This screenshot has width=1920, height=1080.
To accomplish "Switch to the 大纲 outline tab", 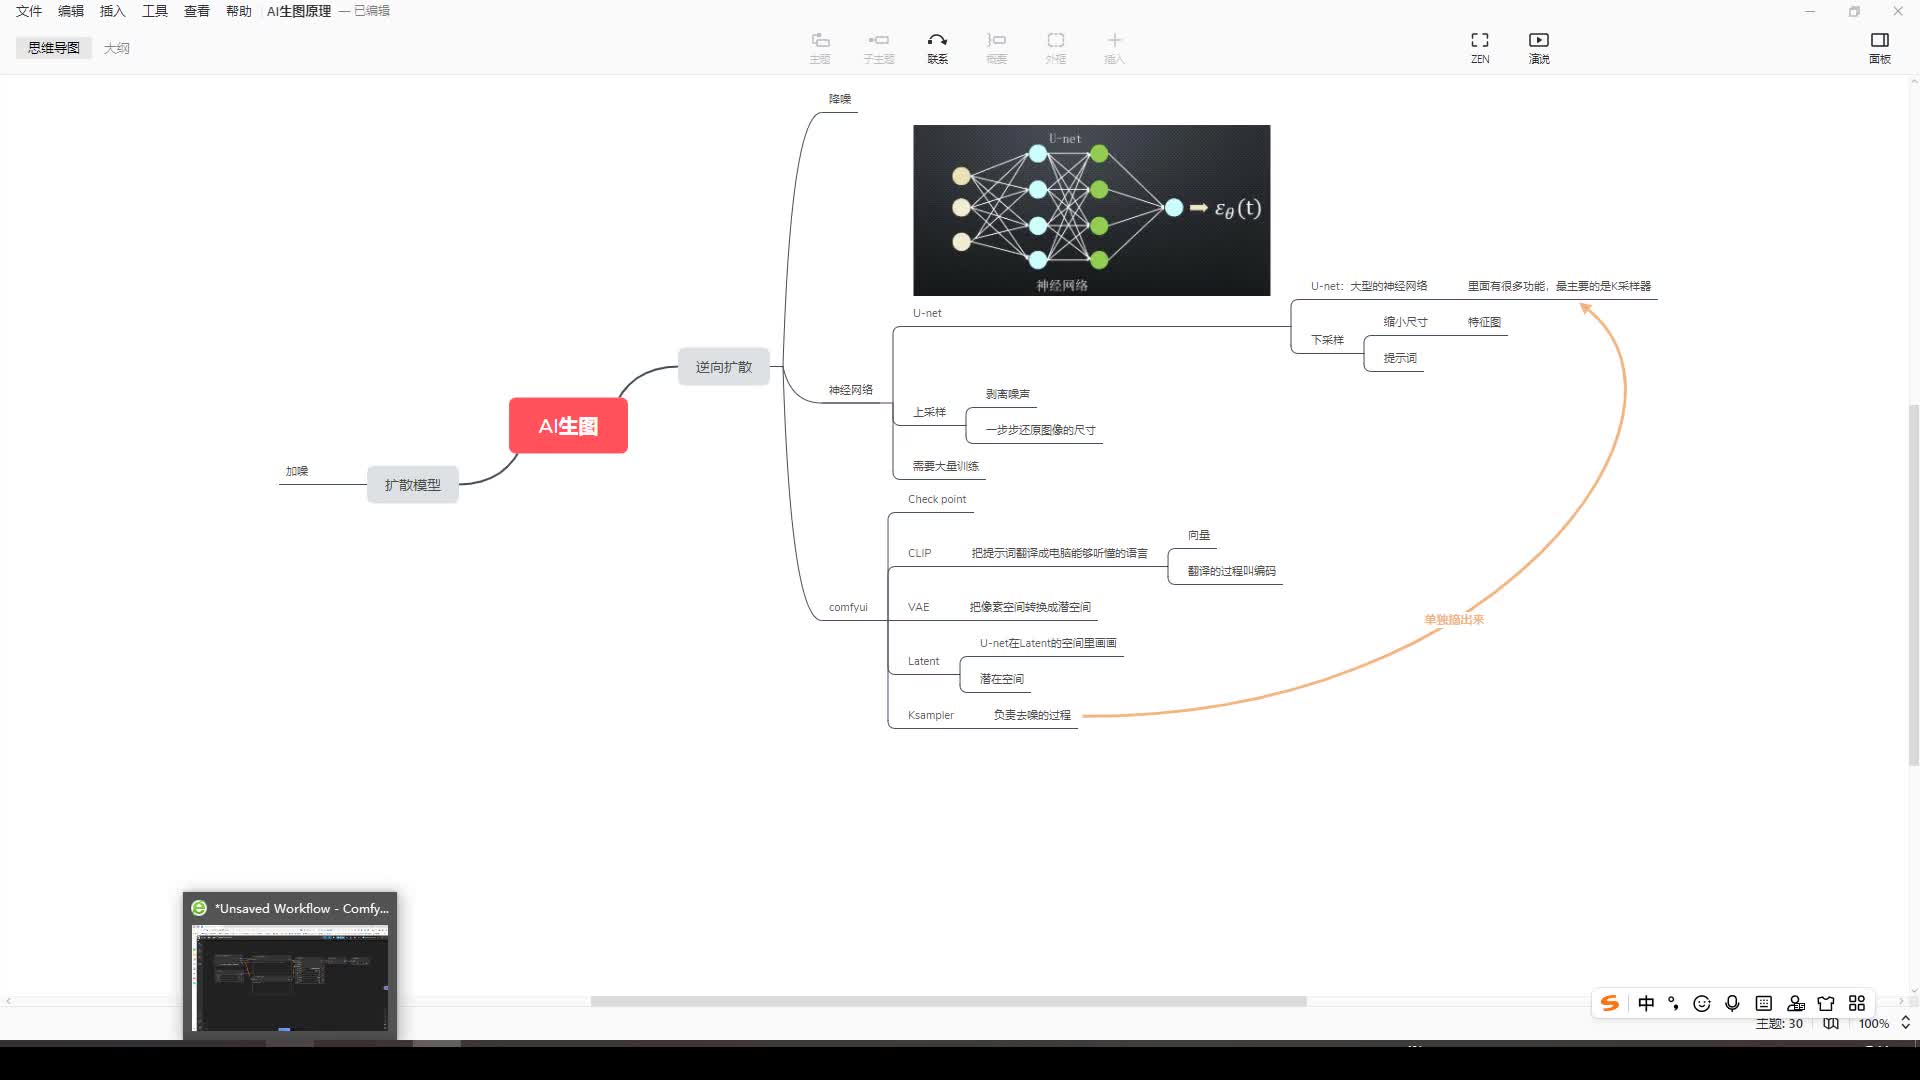I will coord(117,48).
